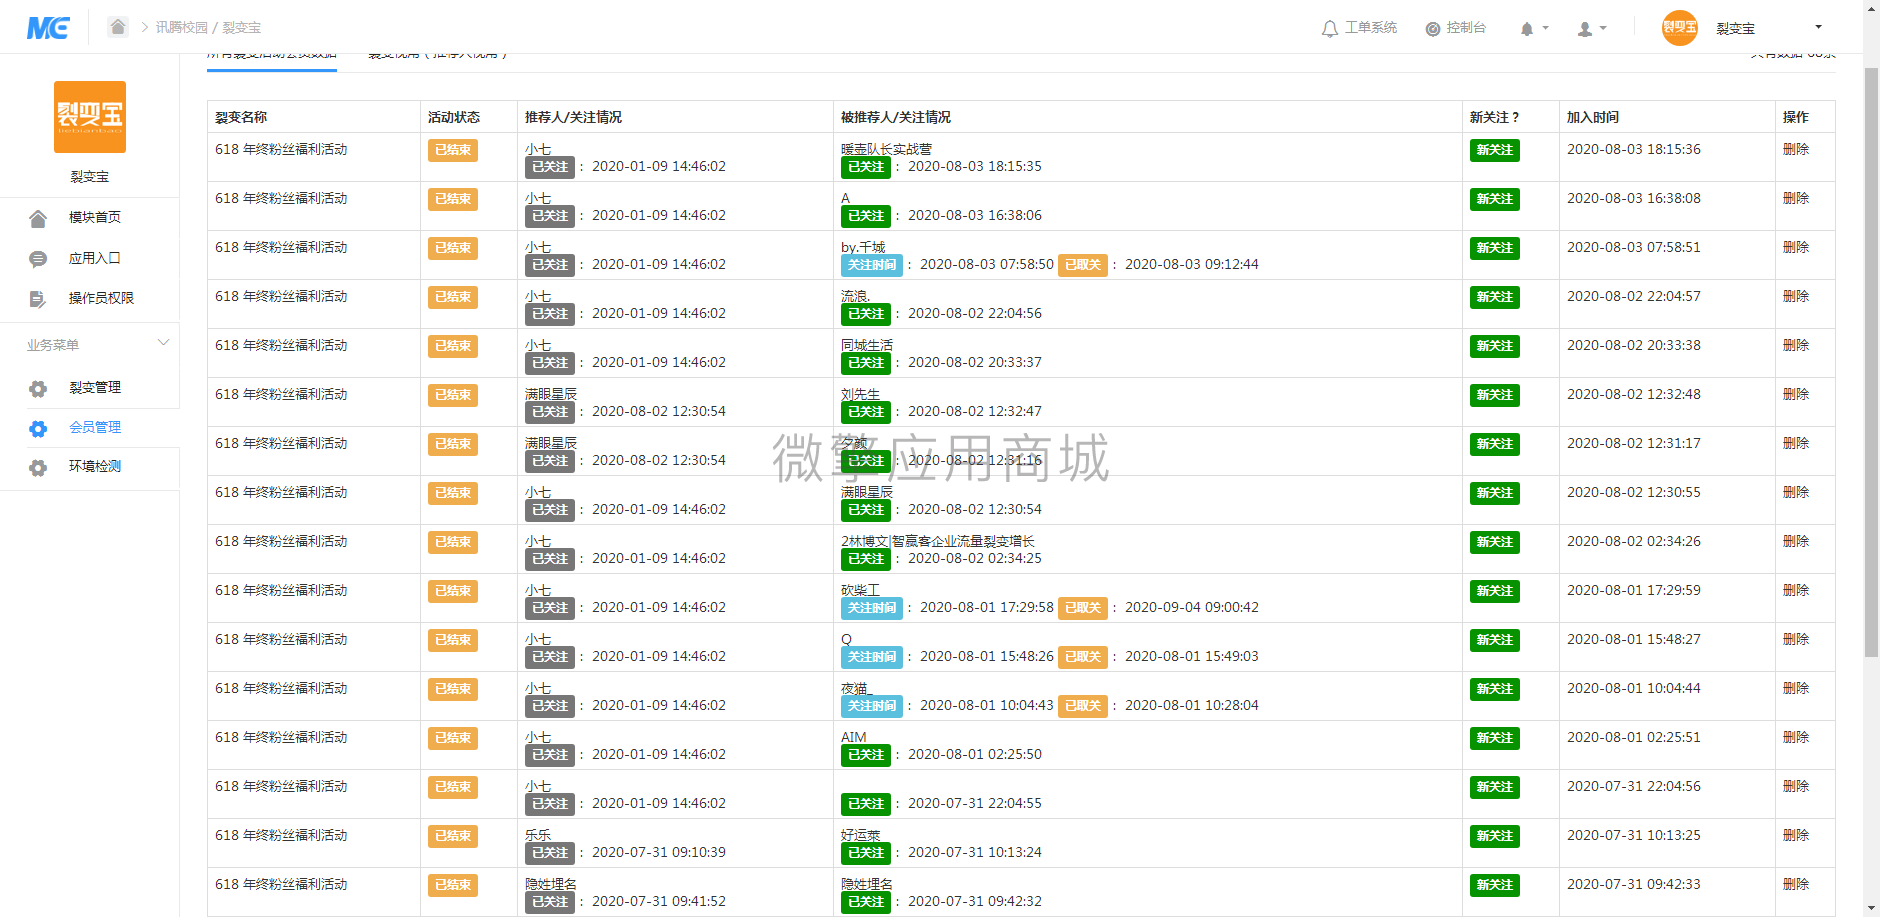The width and height of the screenshot is (1880, 917).
Task: Expand the 裂变宝 account dropdown arrow
Action: pyautogui.click(x=1818, y=27)
